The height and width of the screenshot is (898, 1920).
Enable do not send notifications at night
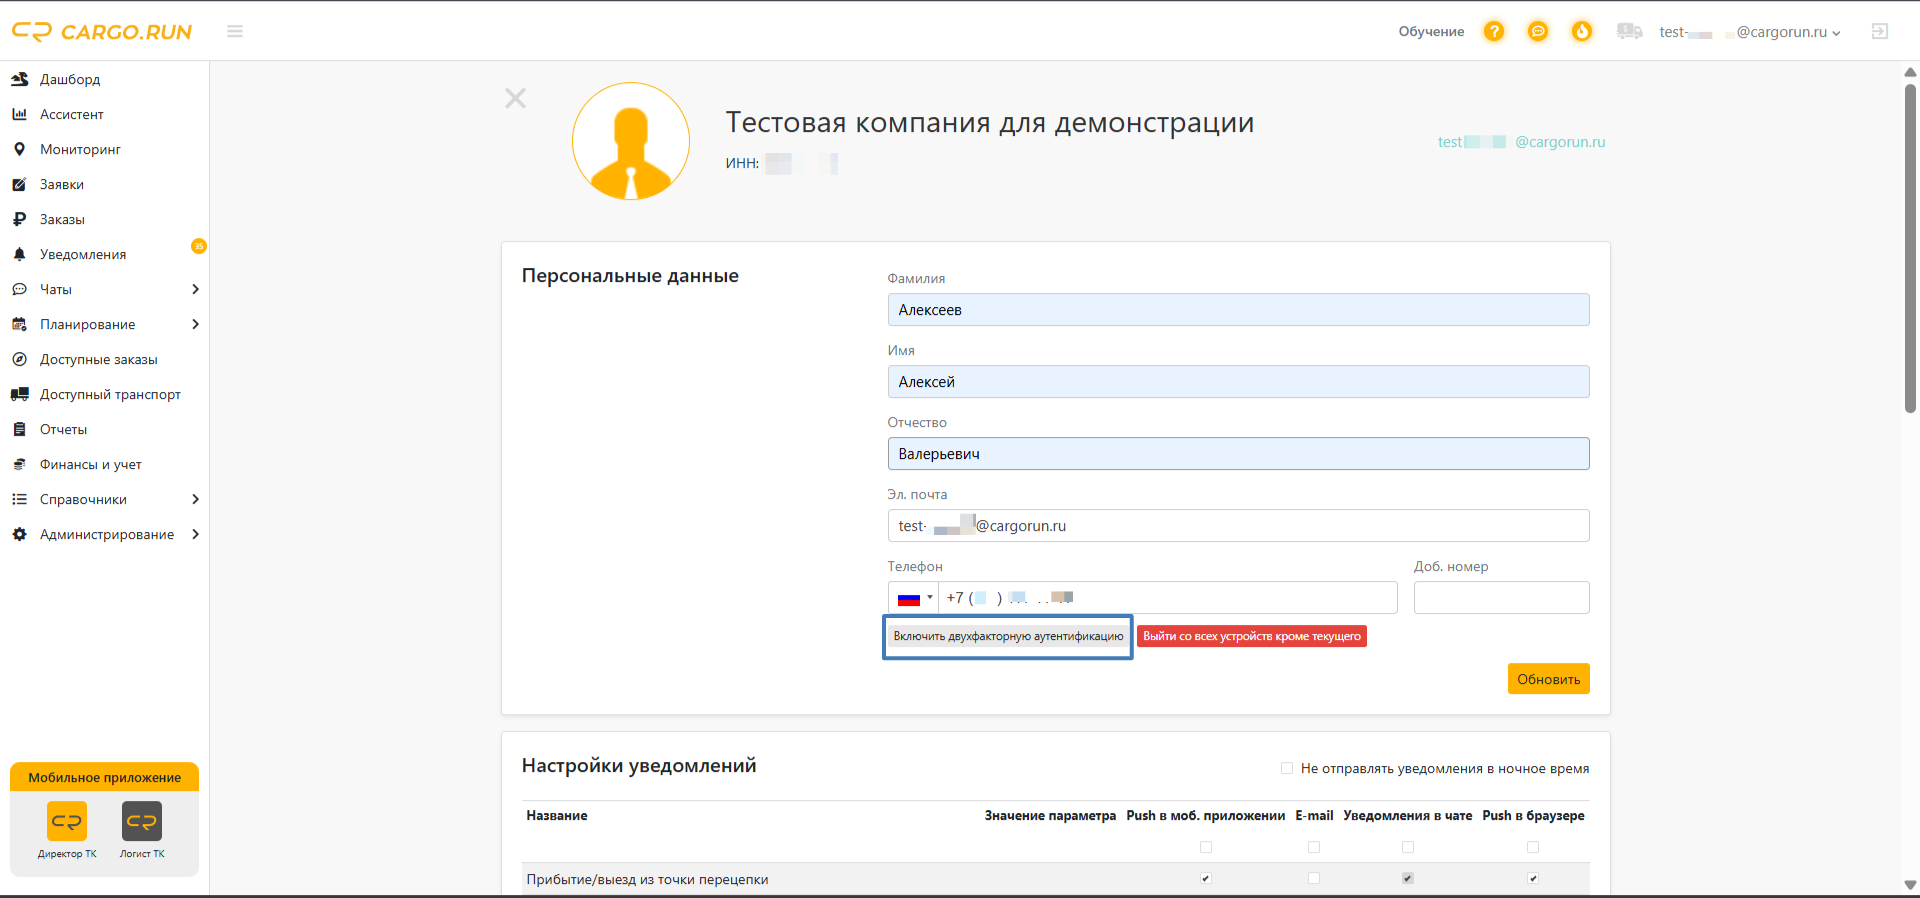[x=1287, y=769]
